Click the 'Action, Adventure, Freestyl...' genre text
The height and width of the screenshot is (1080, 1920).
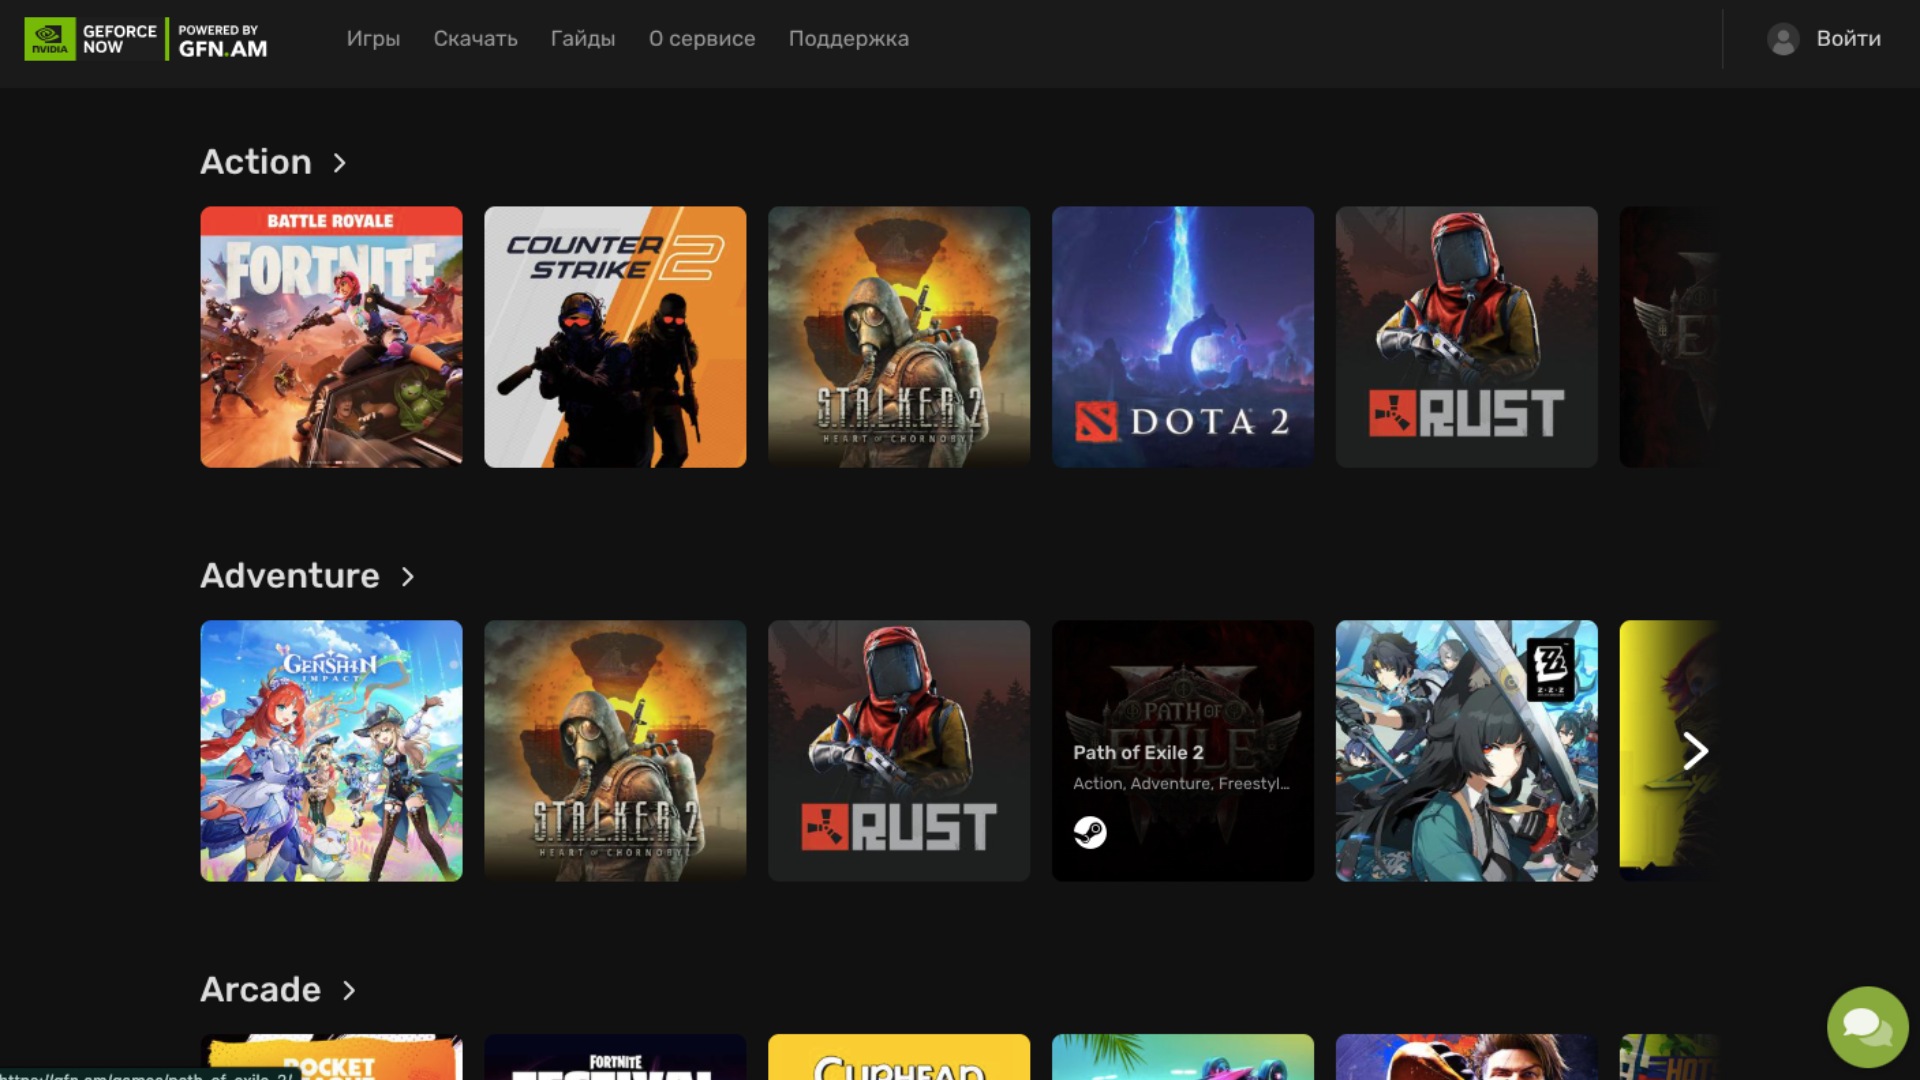pyautogui.click(x=1181, y=784)
